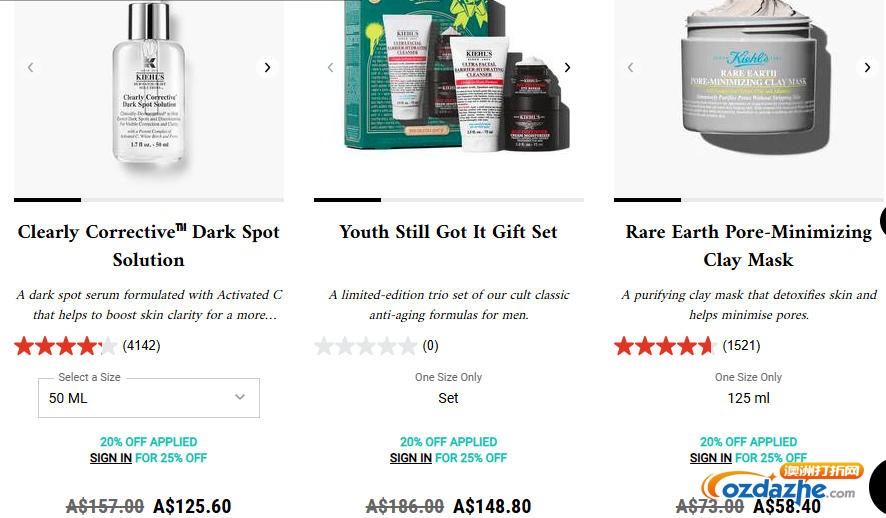Show next Rare Earth Clay Mask image
This screenshot has width=886, height=518.
[x=867, y=67]
